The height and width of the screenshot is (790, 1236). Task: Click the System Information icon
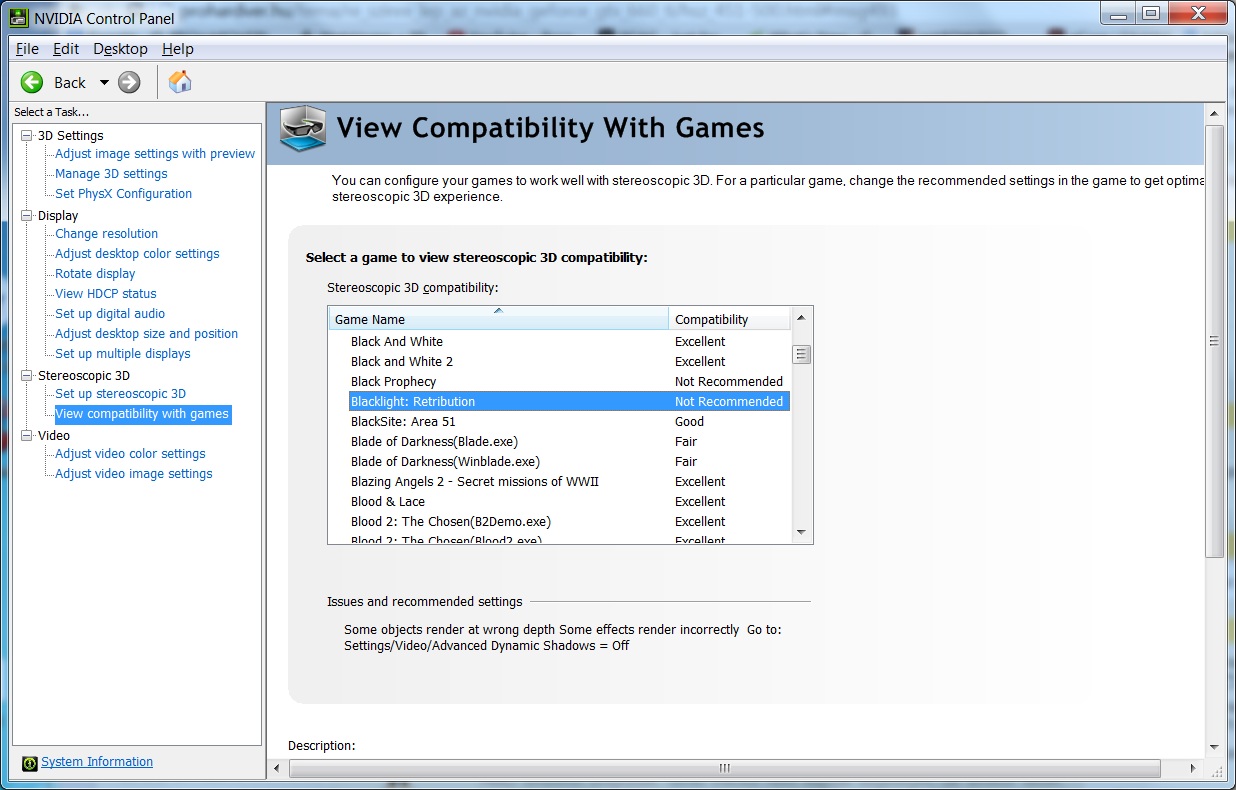(30, 762)
